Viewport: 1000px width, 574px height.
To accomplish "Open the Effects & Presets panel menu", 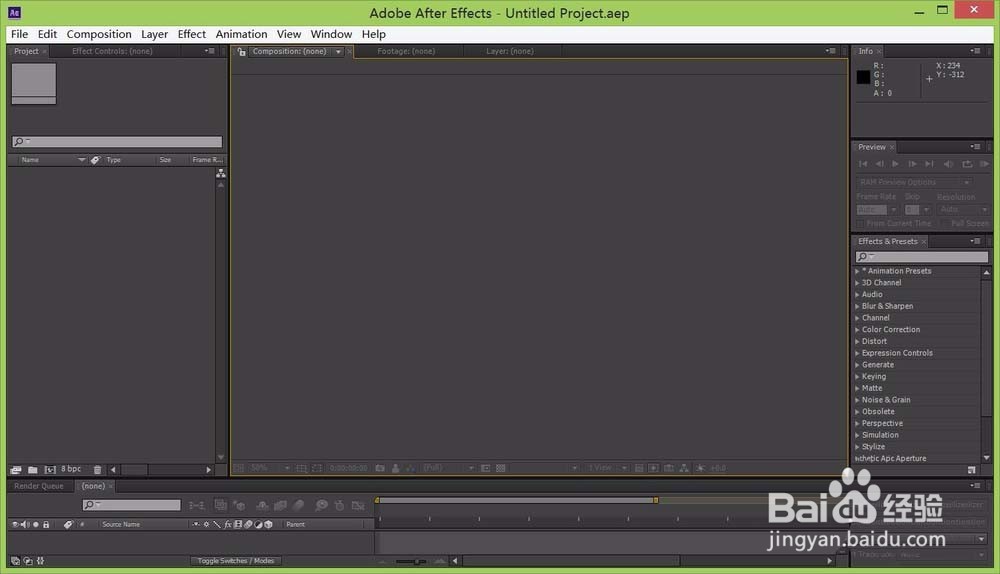I will (975, 241).
